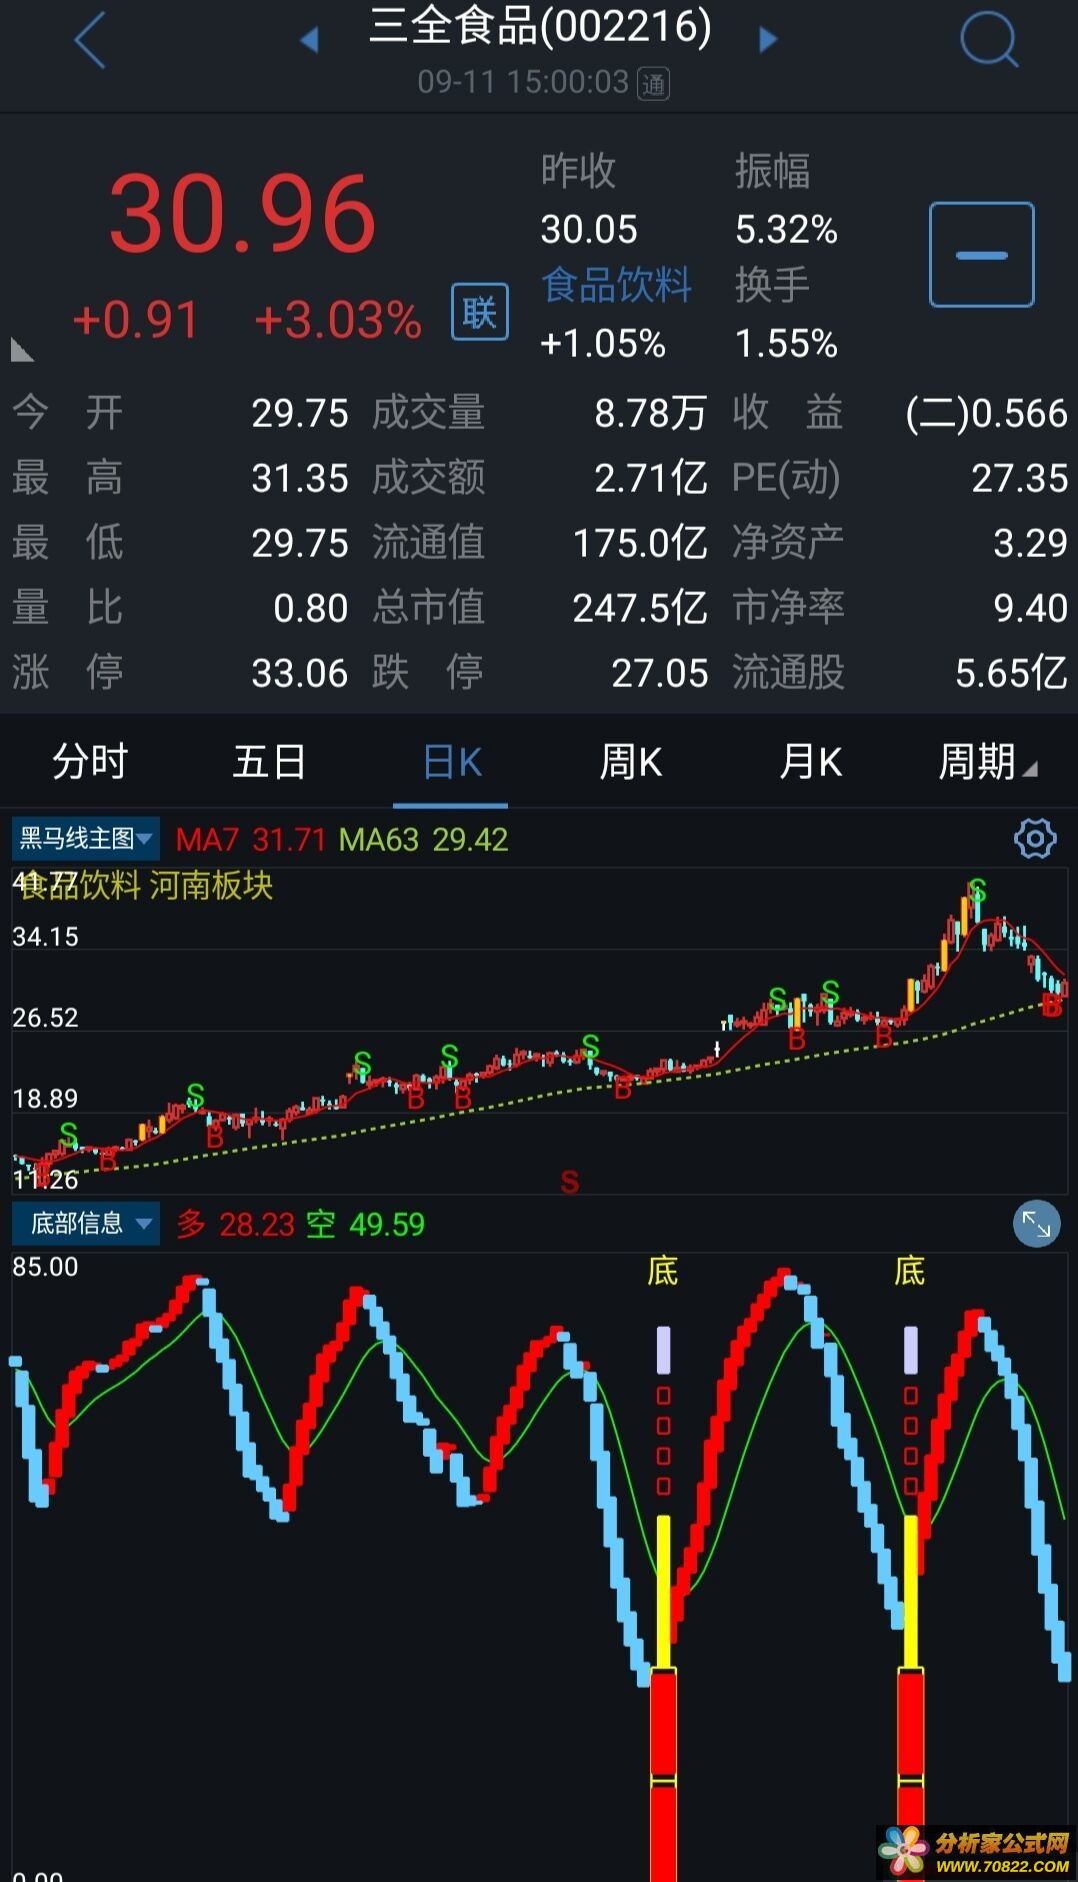Tap the first 底 bottom signal marker

pos(662,1272)
